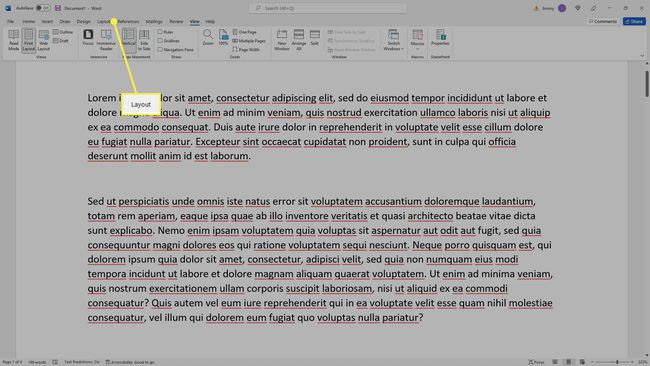Click the Macros button icon
650x366 pixels.
[x=417, y=35]
